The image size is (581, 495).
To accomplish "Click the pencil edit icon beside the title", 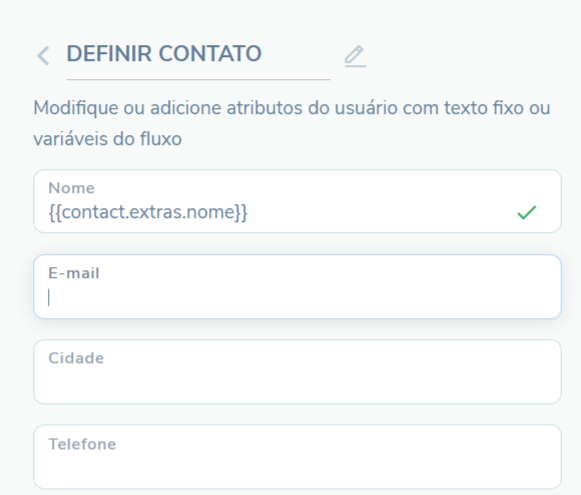I will (355, 56).
